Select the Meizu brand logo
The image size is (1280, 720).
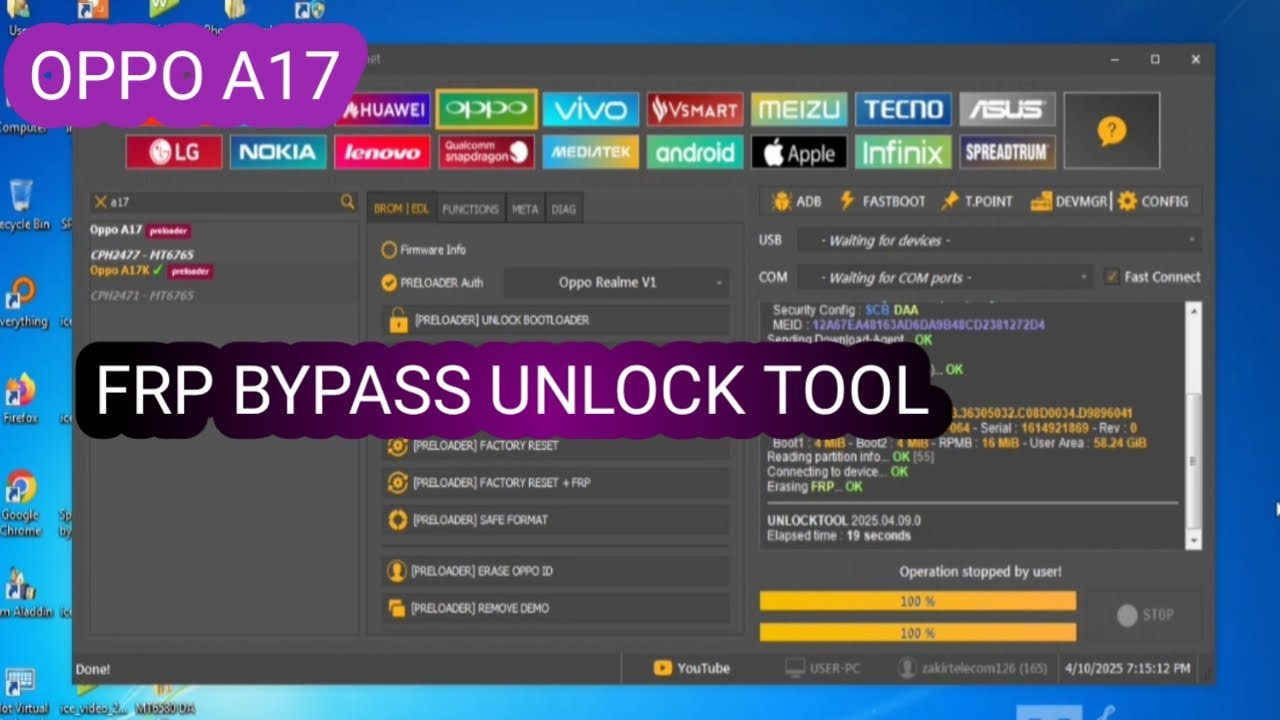pos(799,109)
